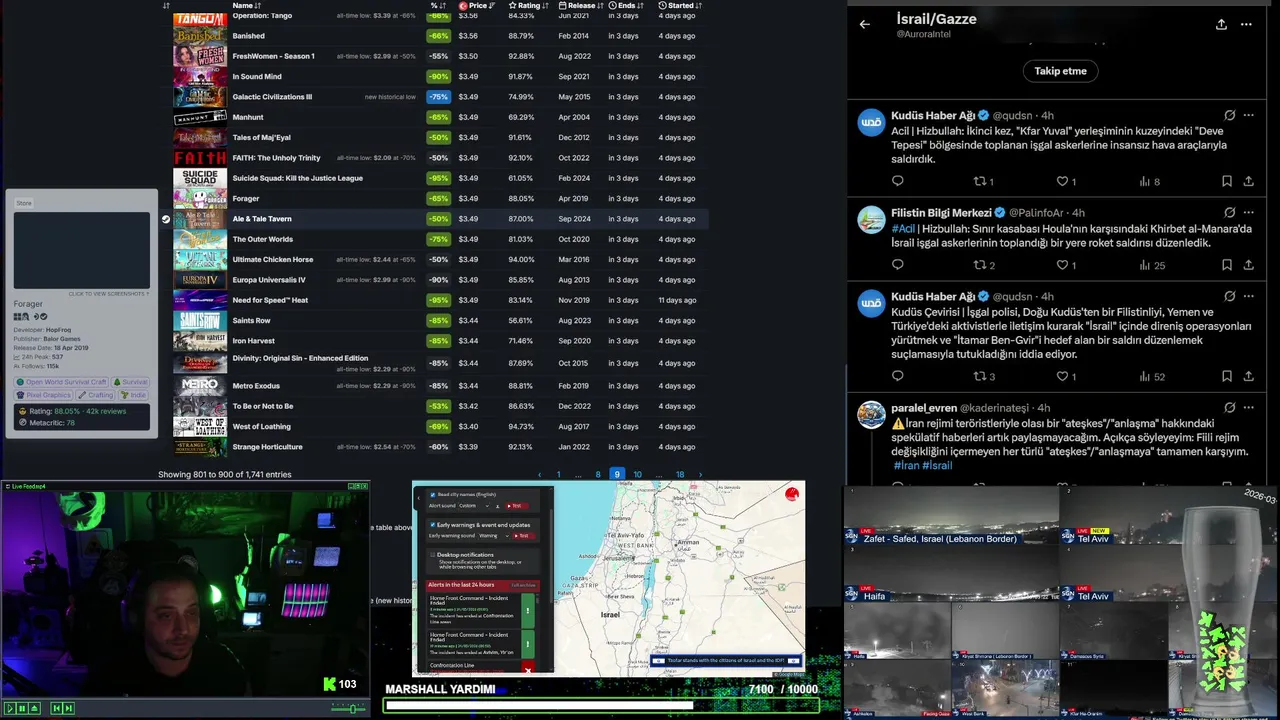Open the Store tab in Forager popup
Screen dimensions: 1280x720
point(24,203)
